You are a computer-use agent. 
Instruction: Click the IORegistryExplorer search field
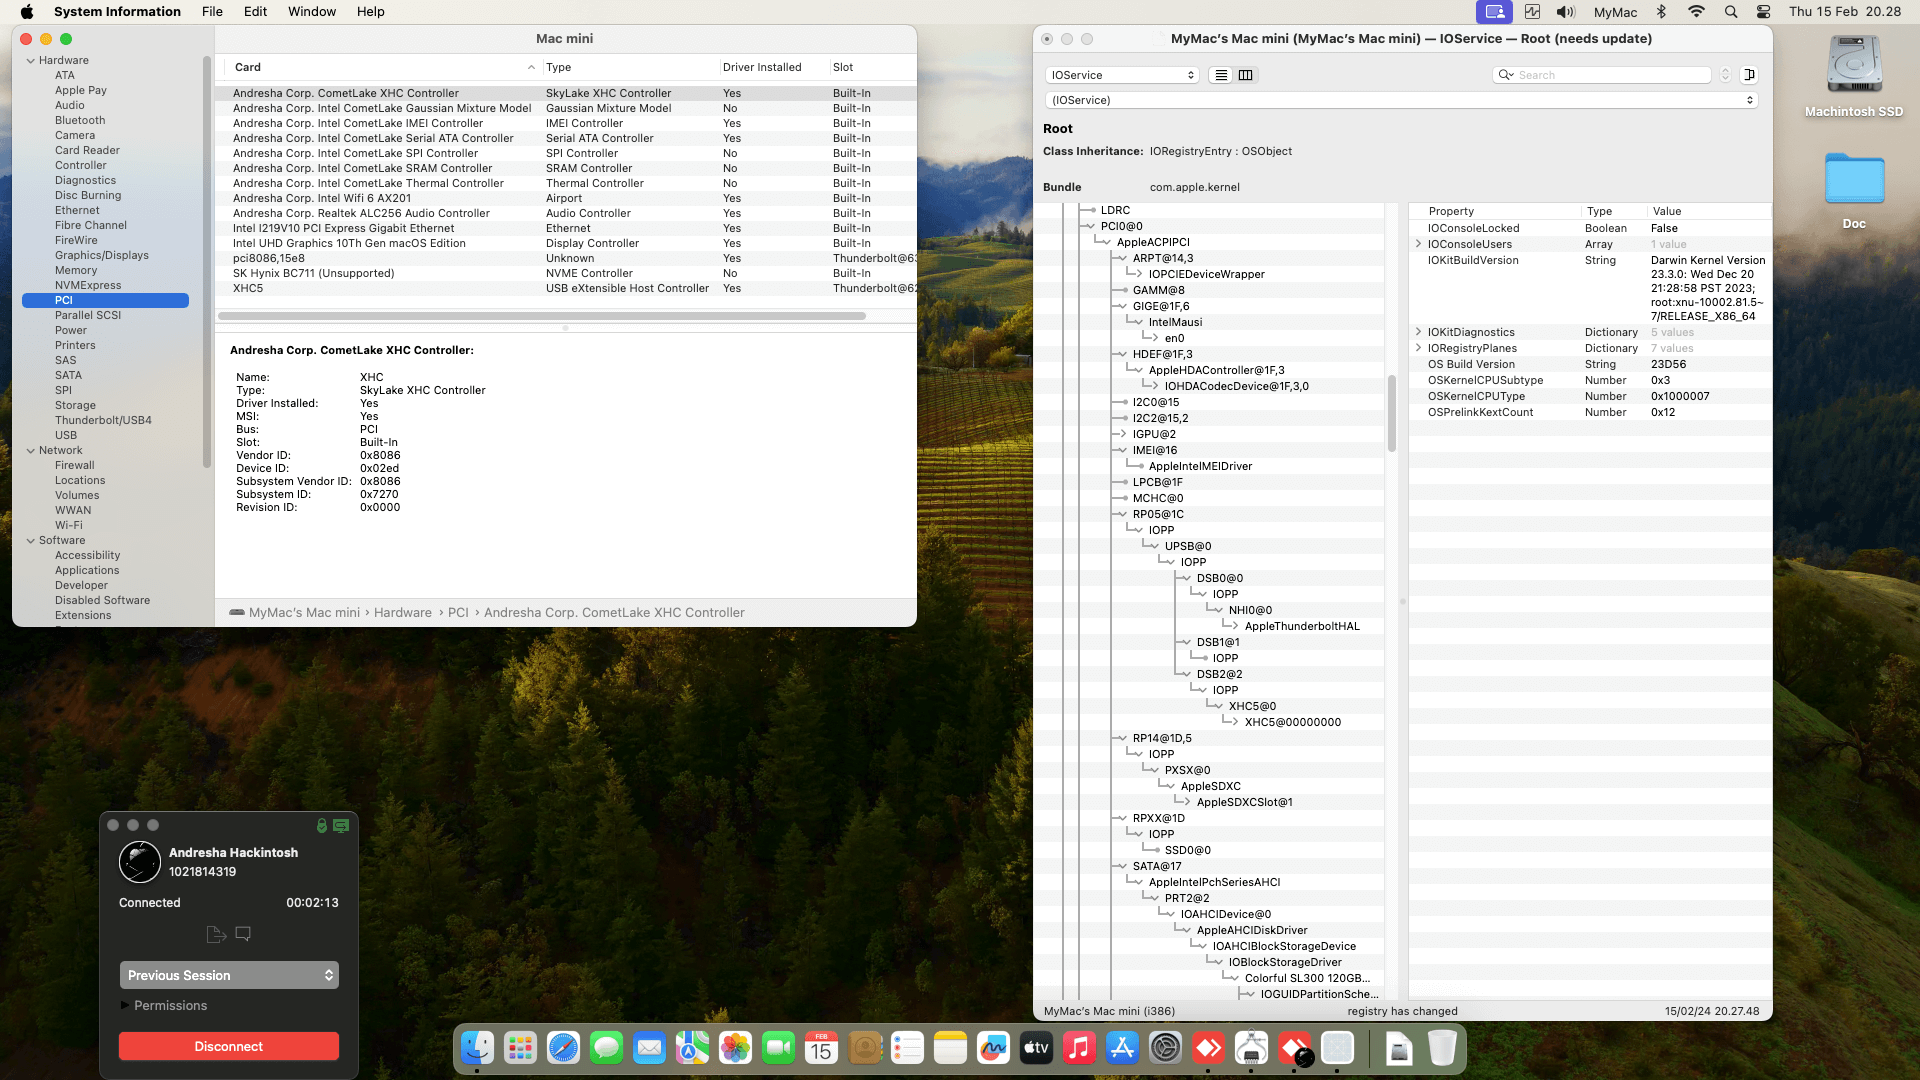[x=1603, y=75]
